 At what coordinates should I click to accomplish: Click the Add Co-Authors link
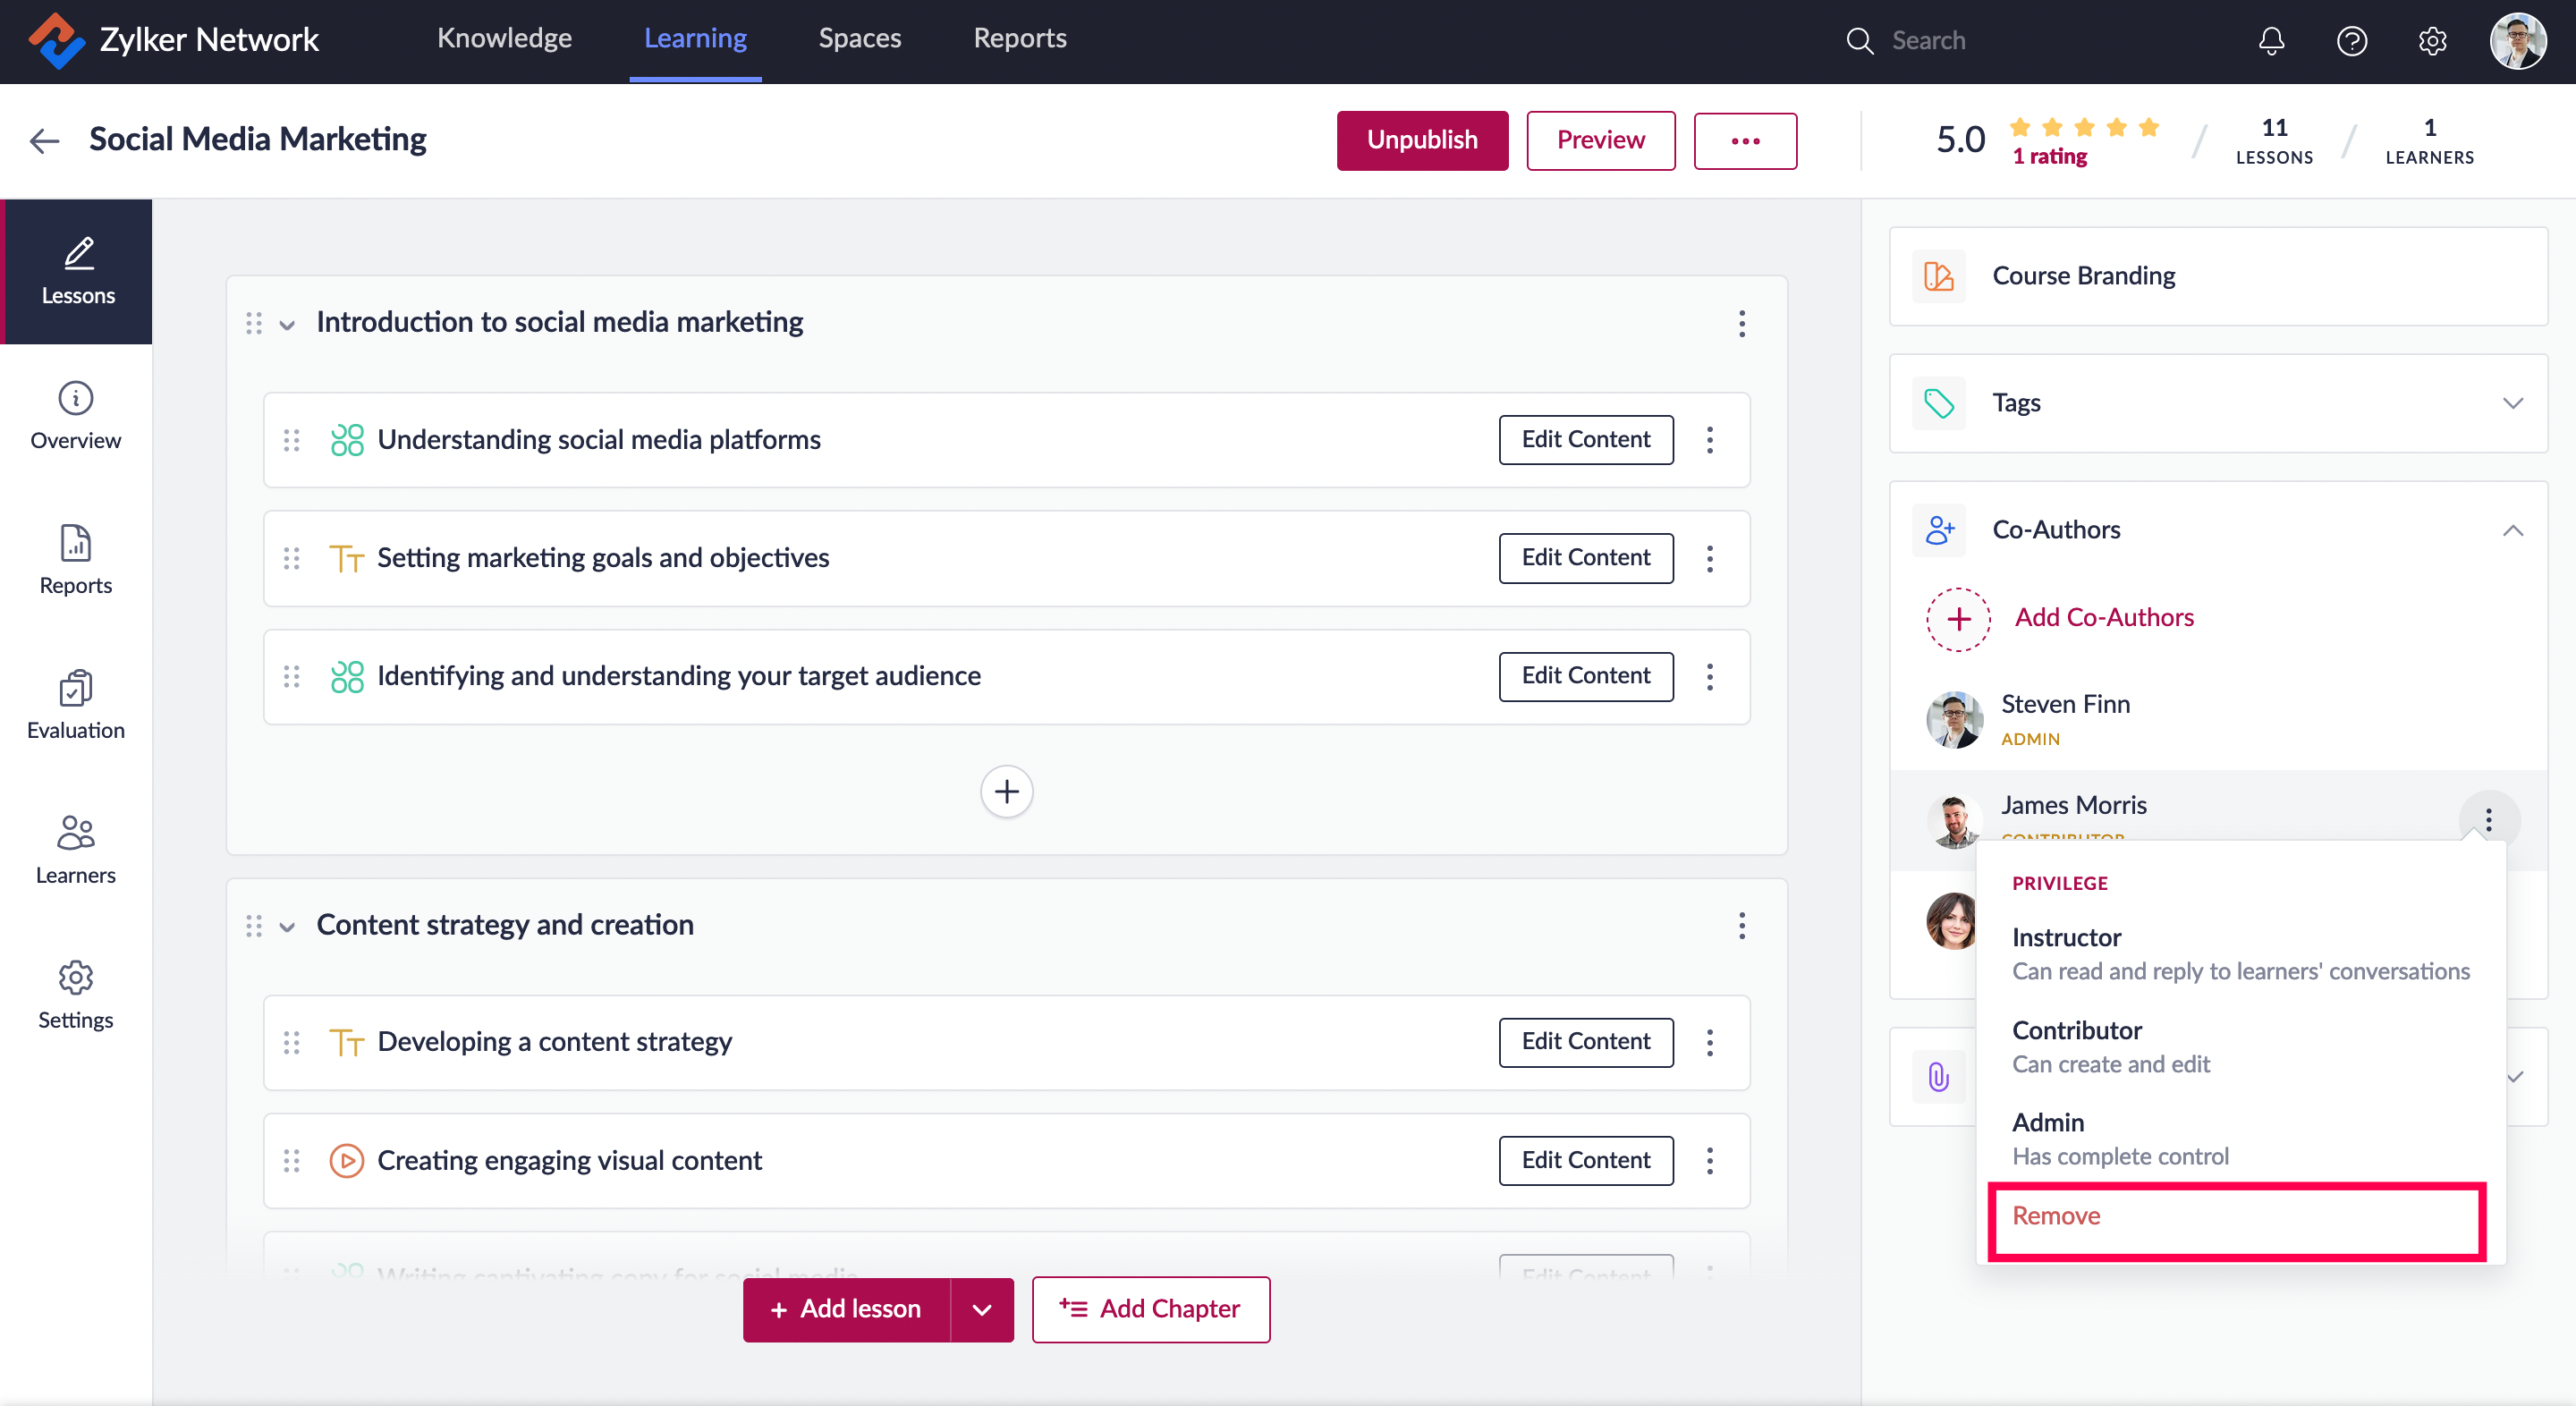point(2103,617)
